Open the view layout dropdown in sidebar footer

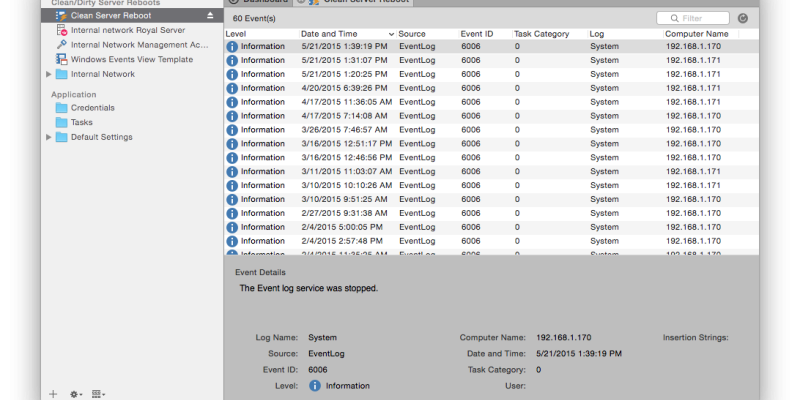pyautogui.click(x=99, y=394)
